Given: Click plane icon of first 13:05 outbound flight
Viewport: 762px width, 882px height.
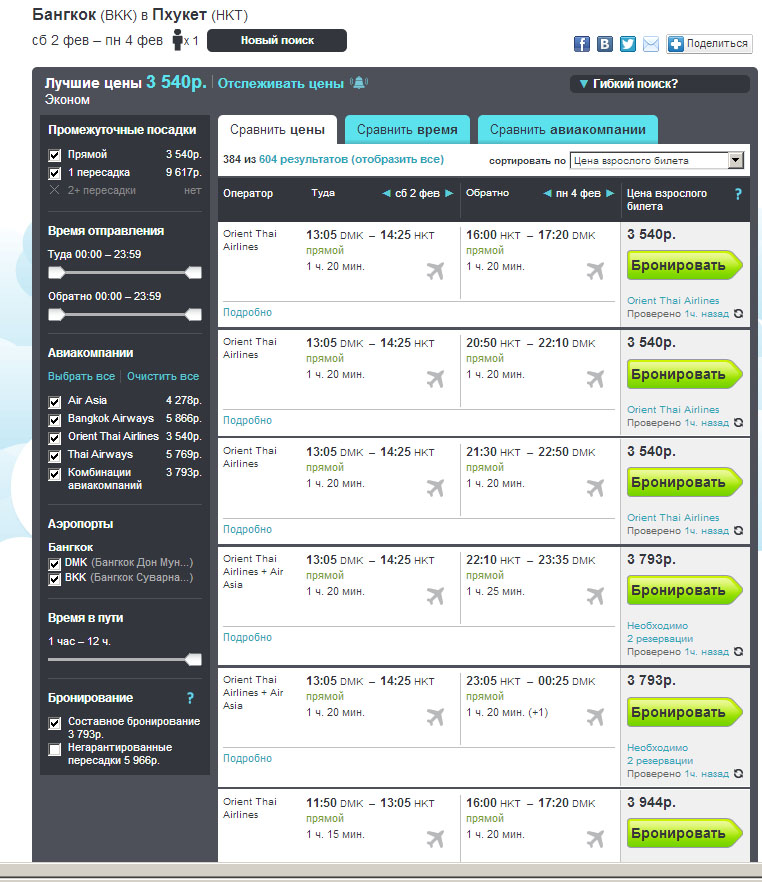Looking at the screenshot, I should tap(435, 271).
